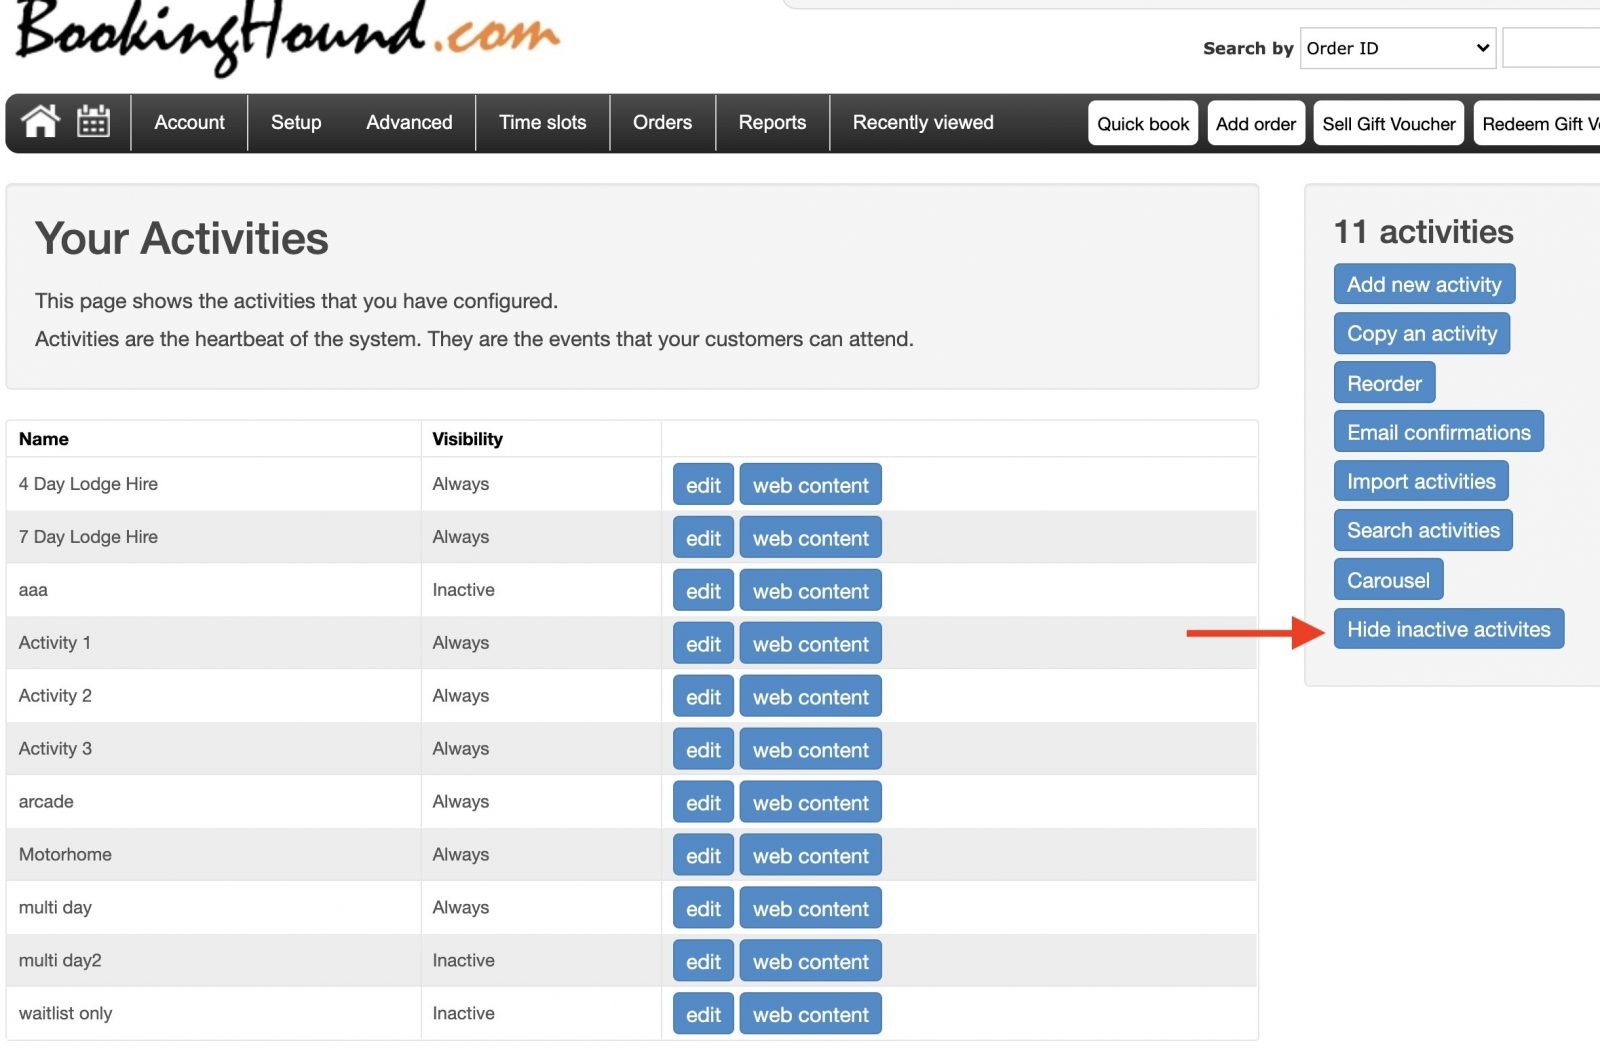
Task: Open Search activities
Action: point(1423,530)
